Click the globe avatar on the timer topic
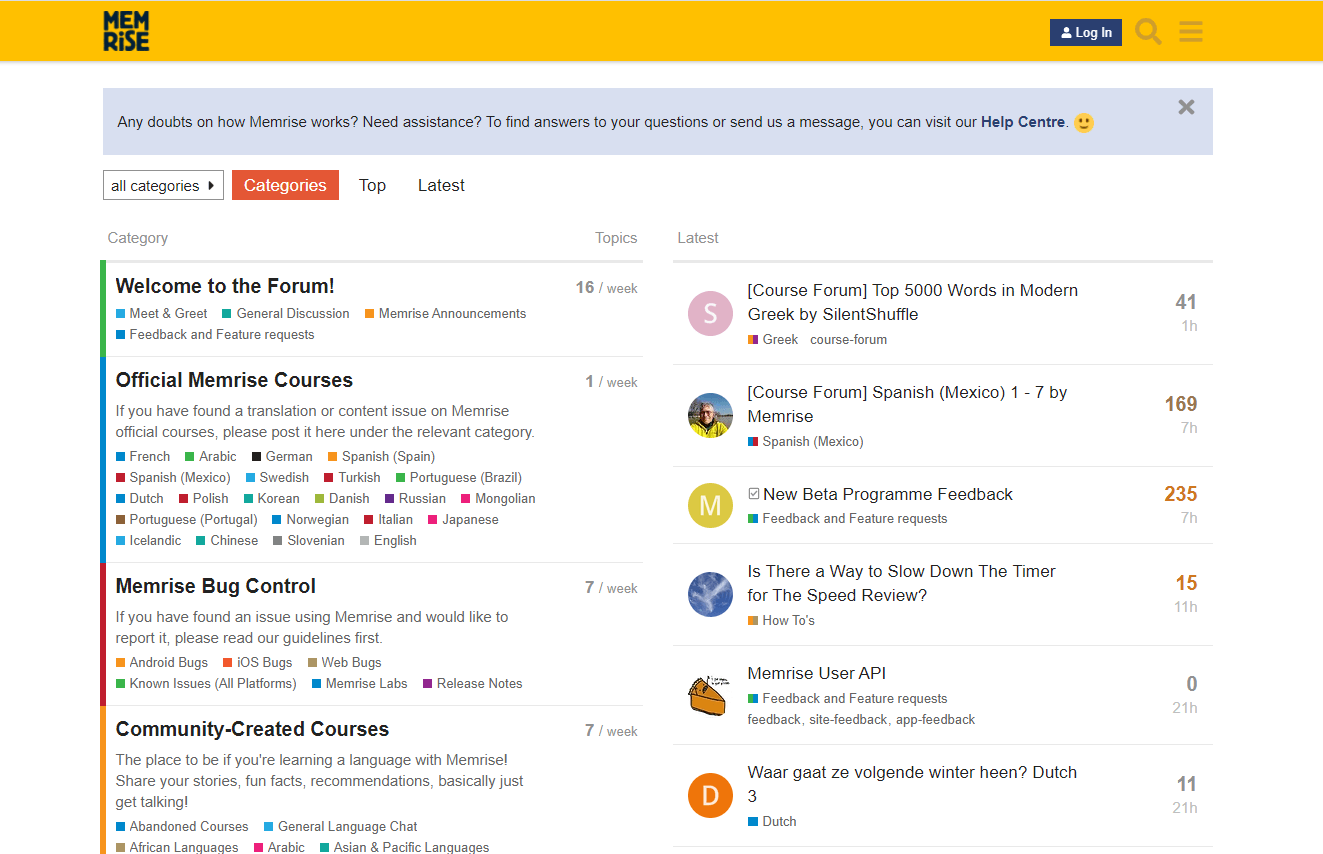The height and width of the screenshot is (854, 1323). click(x=710, y=593)
